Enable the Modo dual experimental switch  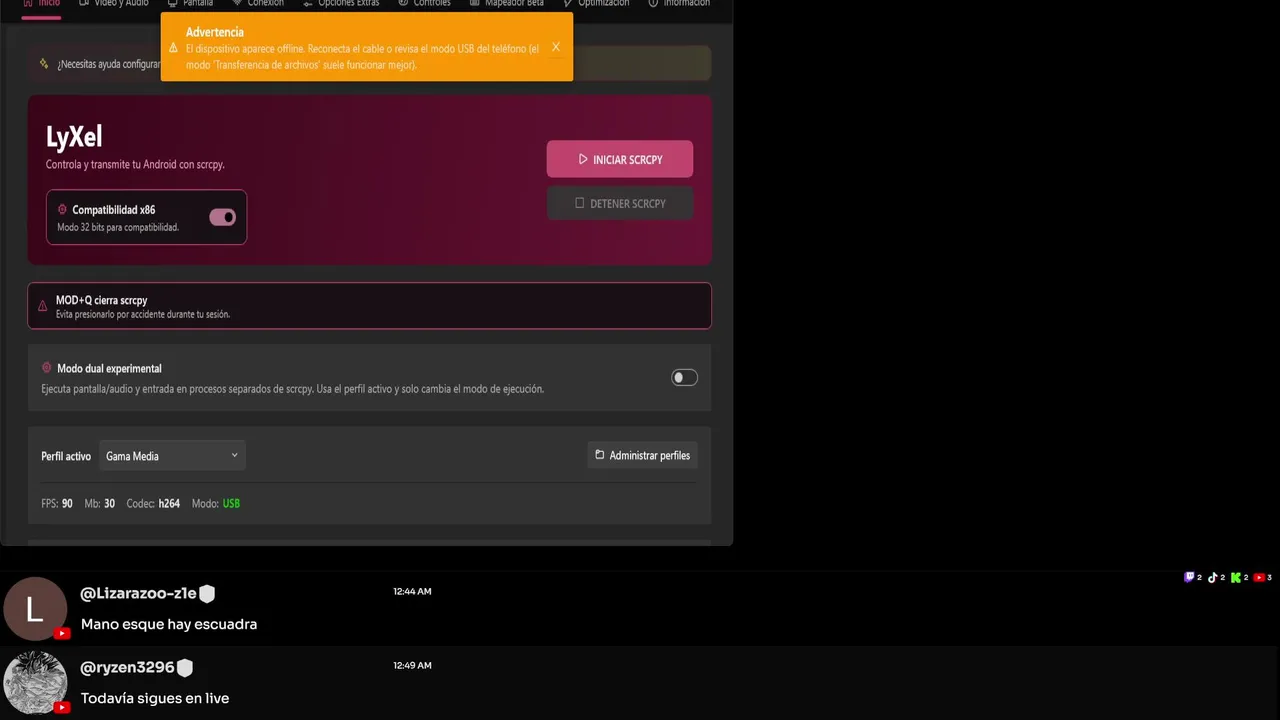[x=684, y=377]
